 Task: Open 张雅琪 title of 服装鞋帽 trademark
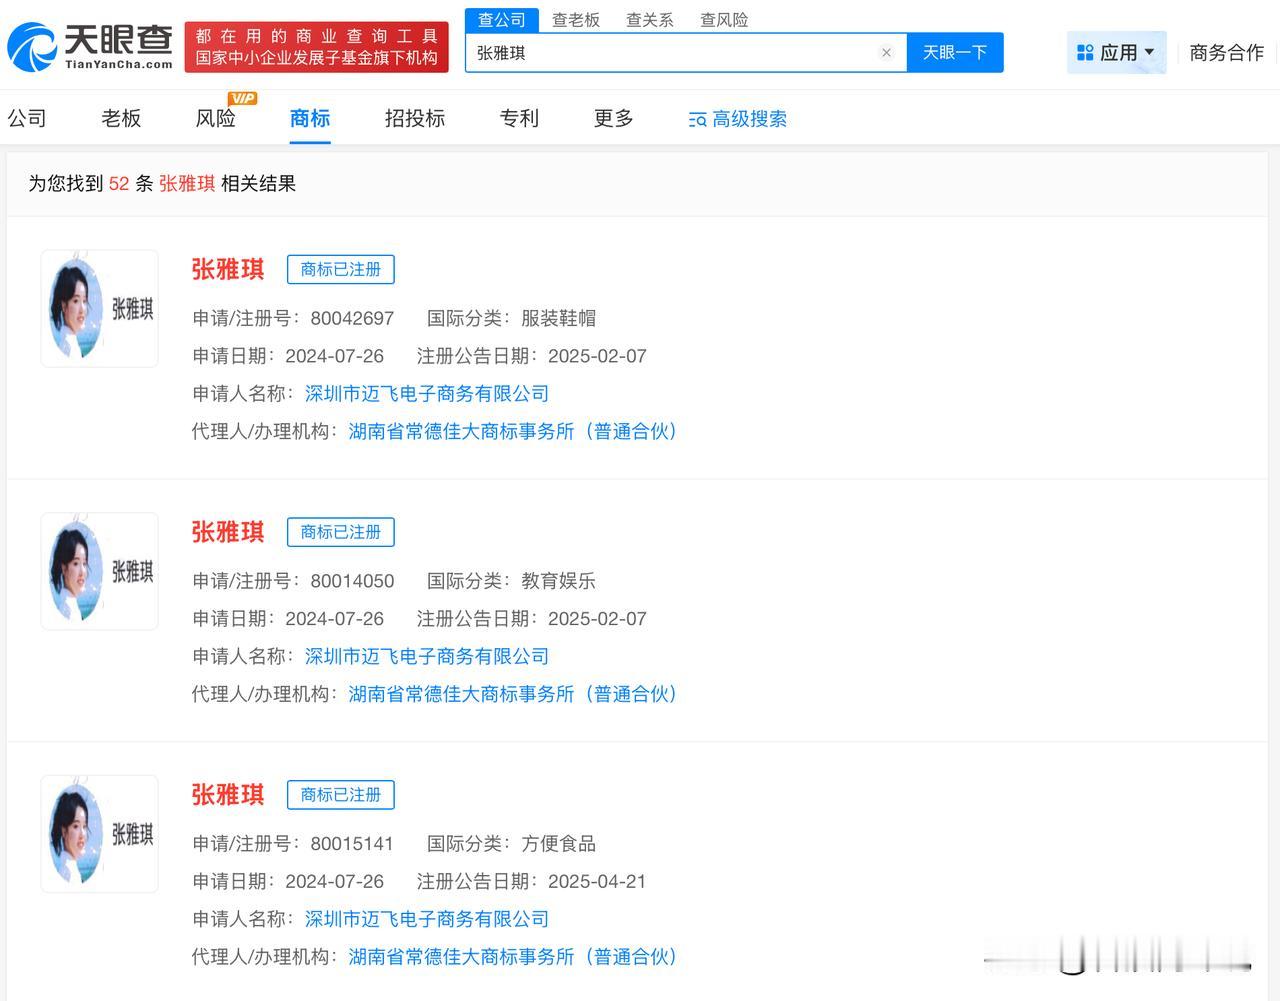coord(228,269)
